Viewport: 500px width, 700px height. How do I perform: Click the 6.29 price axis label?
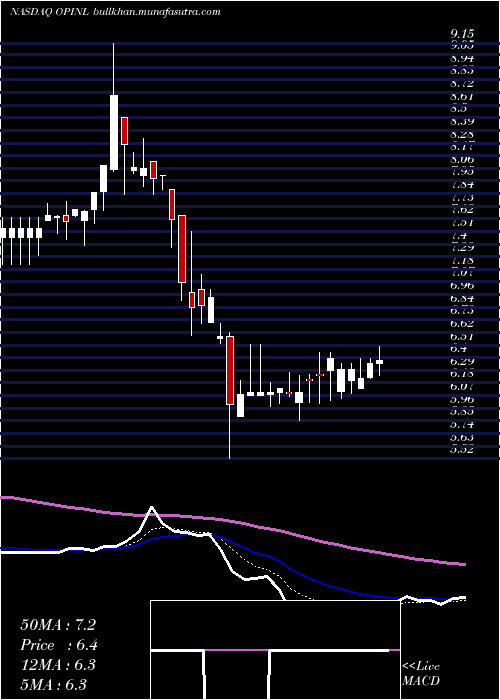click(x=462, y=361)
